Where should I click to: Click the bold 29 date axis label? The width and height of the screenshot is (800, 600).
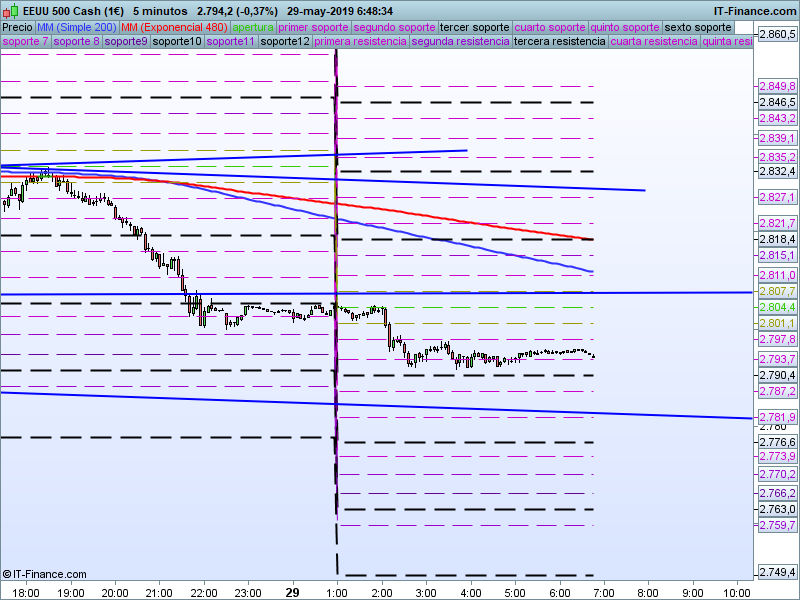292,592
